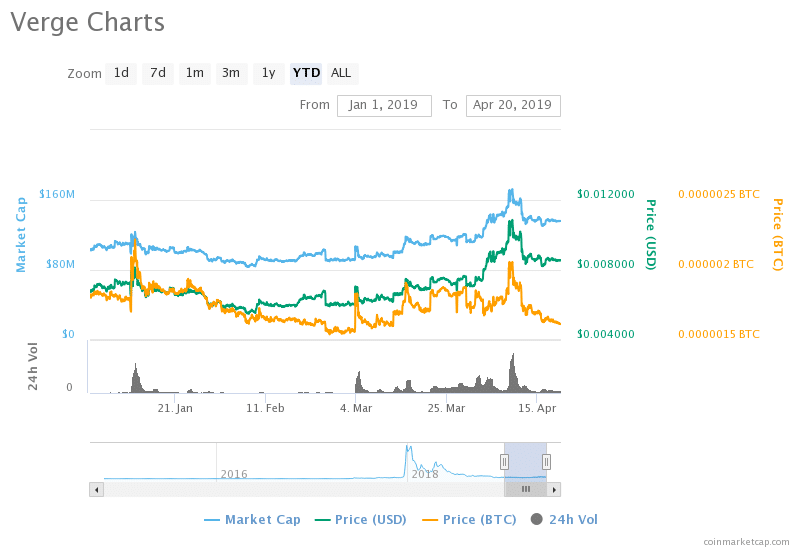Screen dimensions: 800x550
Task: Click the navigator scroll left arrow
Action: [96, 490]
